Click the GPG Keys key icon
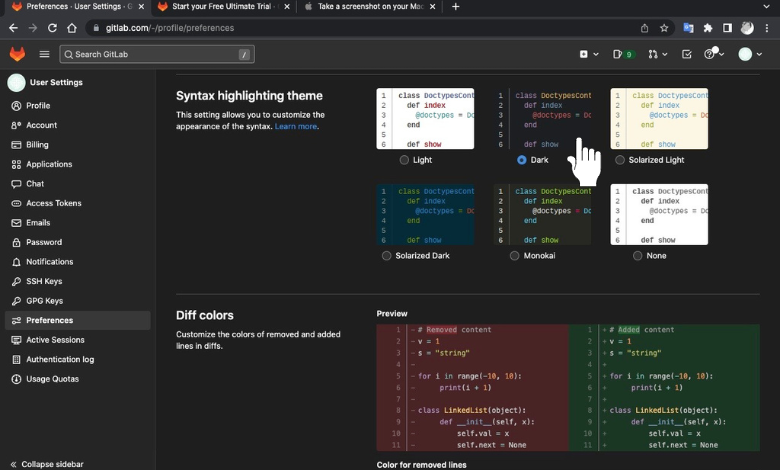Image resolution: width=780 pixels, height=470 pixels. pyautogui.click(x=16, y=301)
